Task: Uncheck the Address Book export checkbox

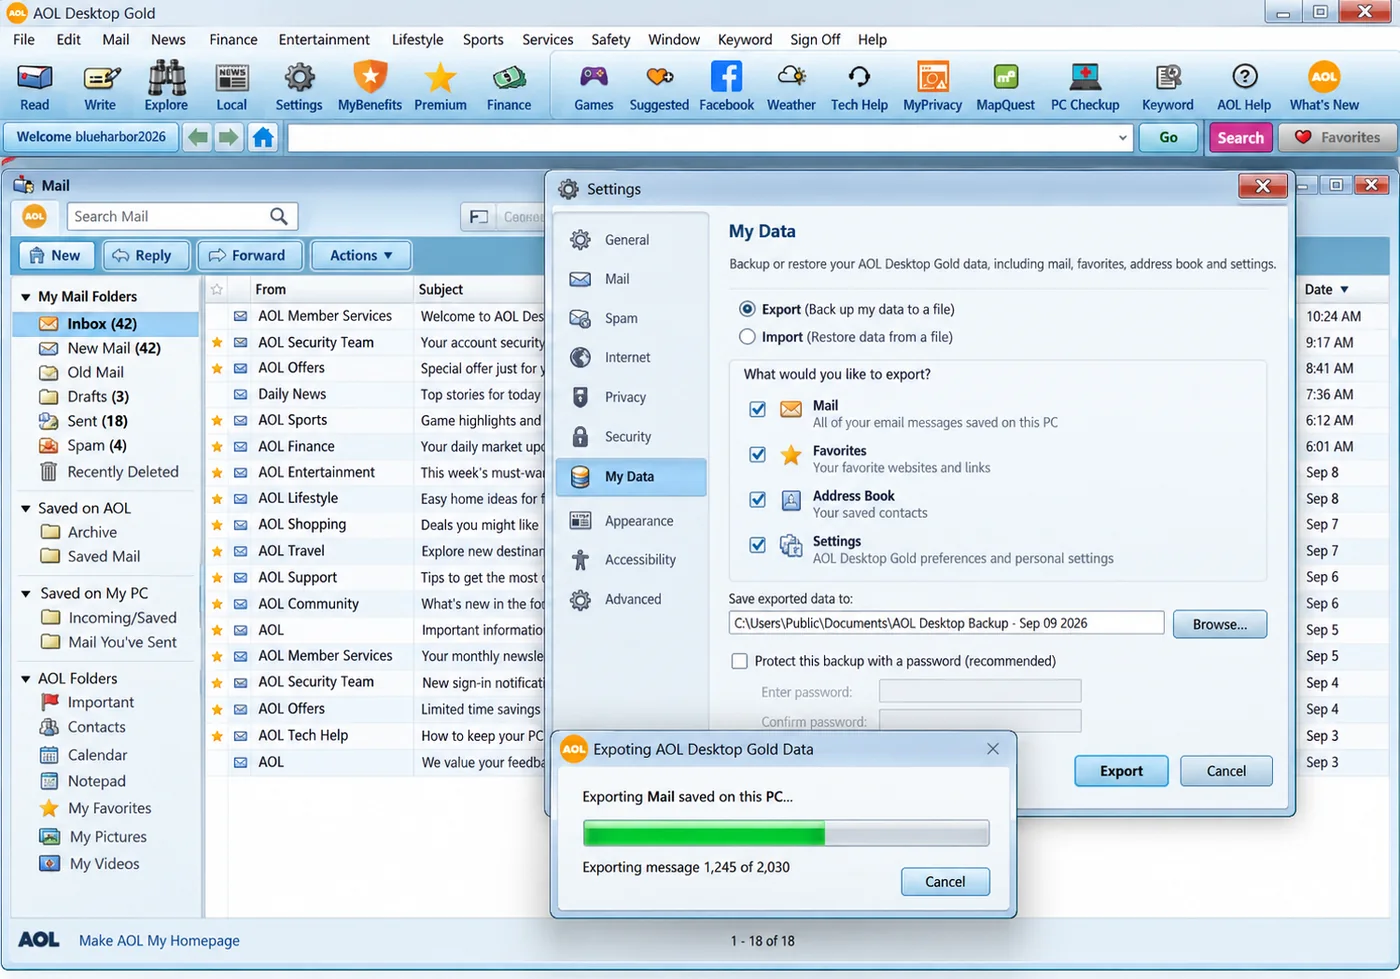Action: (758, 499)
